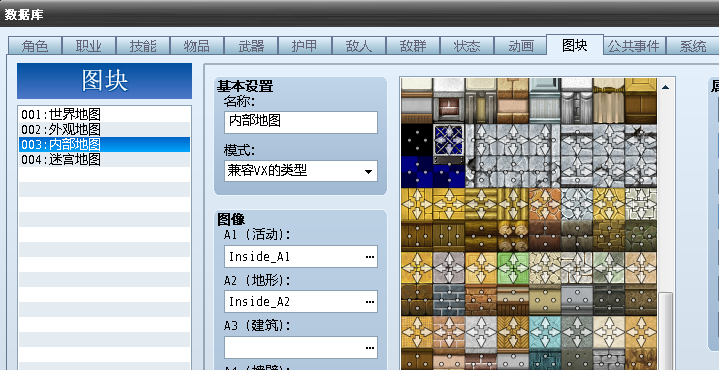The height and width of the screenshot is (370, 719).
Task: Switch to the 武器 tab
Action: click(x=250, y=46)
